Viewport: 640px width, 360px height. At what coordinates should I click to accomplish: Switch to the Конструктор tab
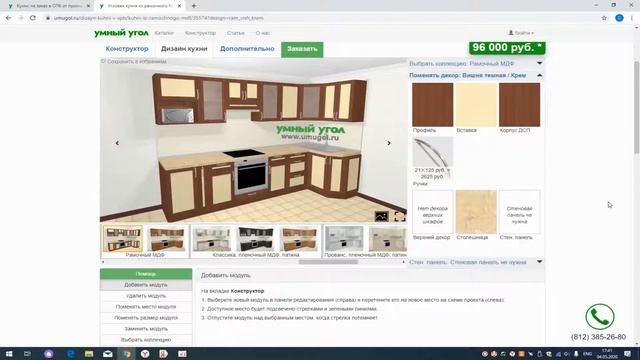coord(127,49)
